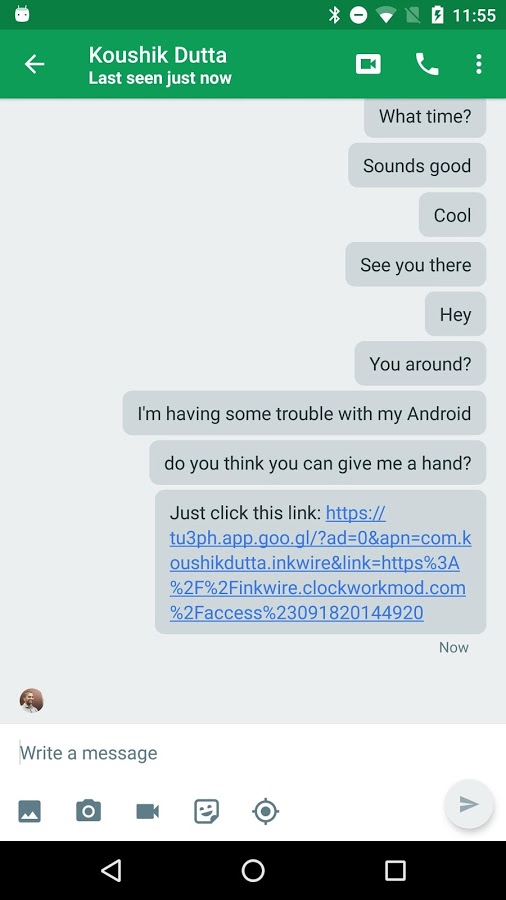506x900 pixels.
Task: Focus the Write a message field
Action: click(253, 752)
